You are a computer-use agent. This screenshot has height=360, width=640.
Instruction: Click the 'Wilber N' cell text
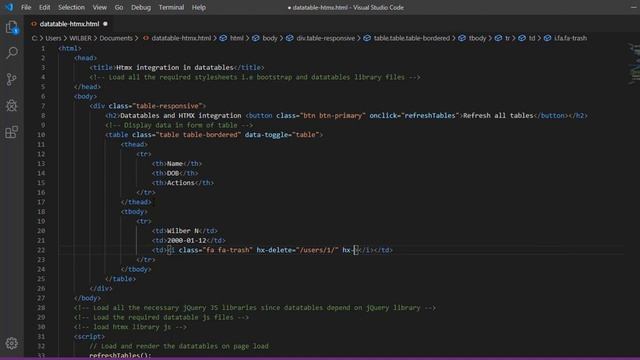(183, 231)
